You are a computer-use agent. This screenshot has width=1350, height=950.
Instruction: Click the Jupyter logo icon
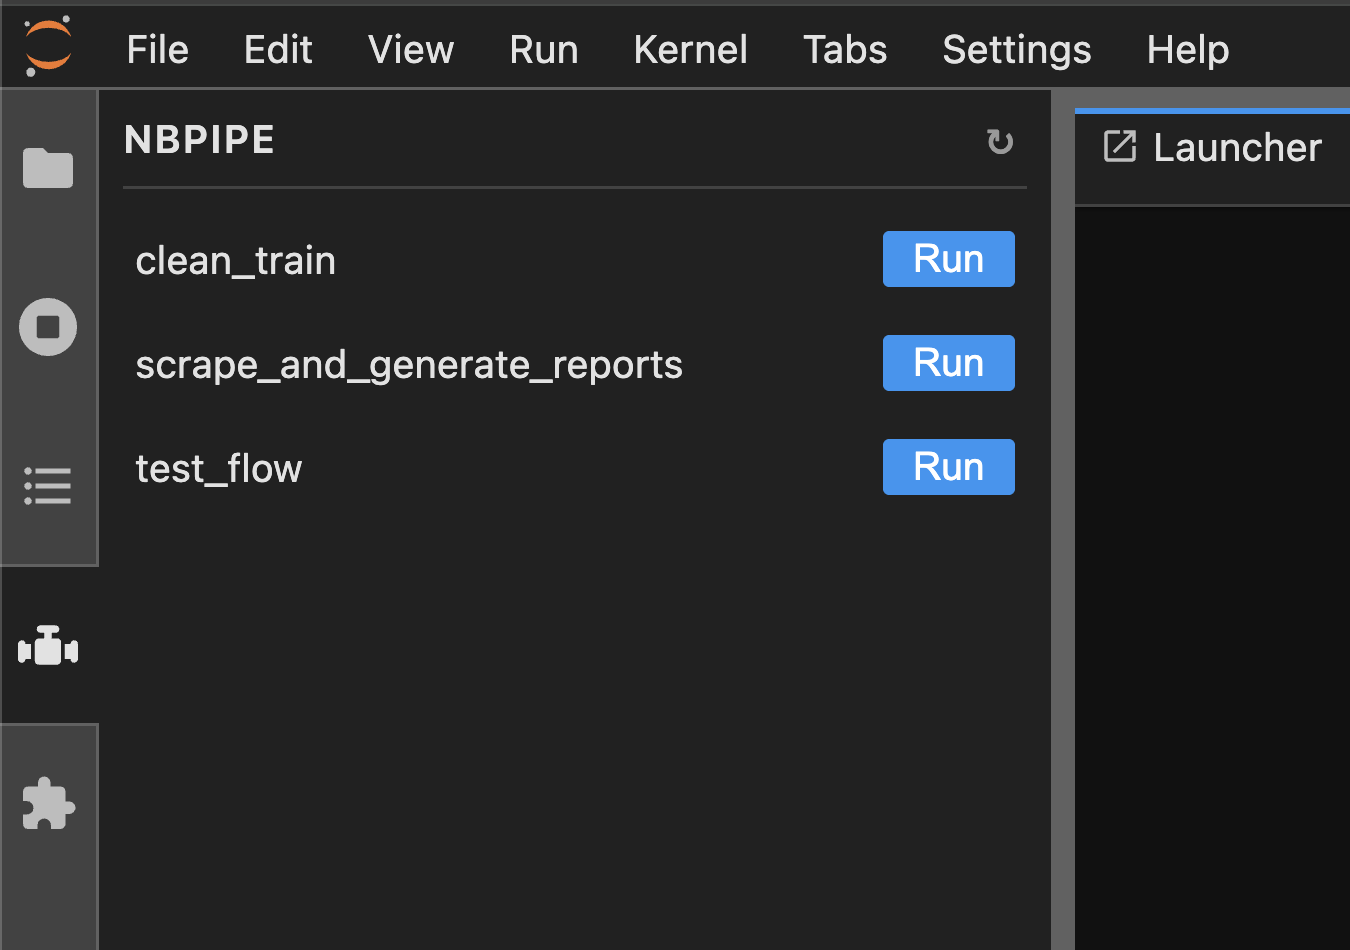48,46
